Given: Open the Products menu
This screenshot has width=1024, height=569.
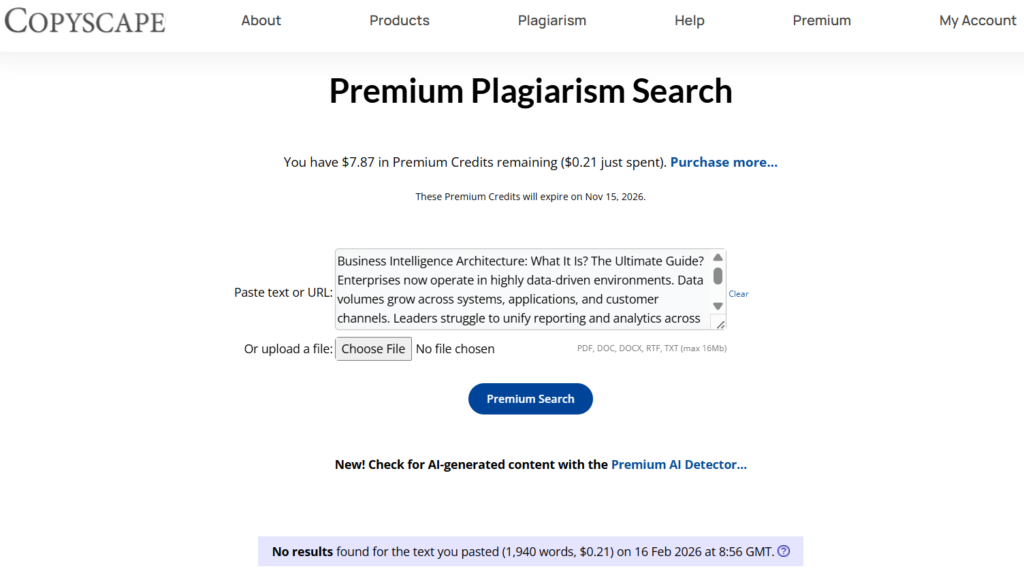Looking at the screenshot, I should click(399, 20).
